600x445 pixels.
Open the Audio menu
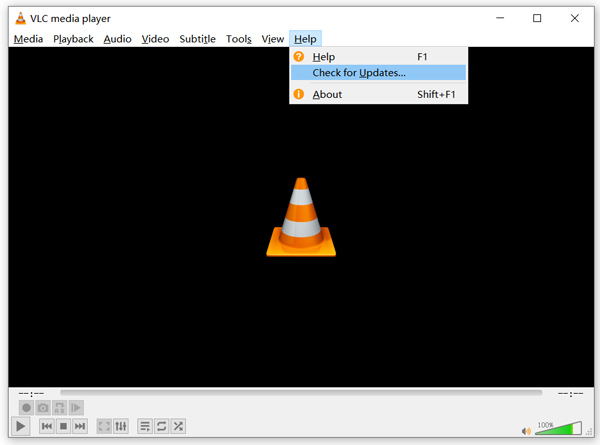[x=117, y=39]
